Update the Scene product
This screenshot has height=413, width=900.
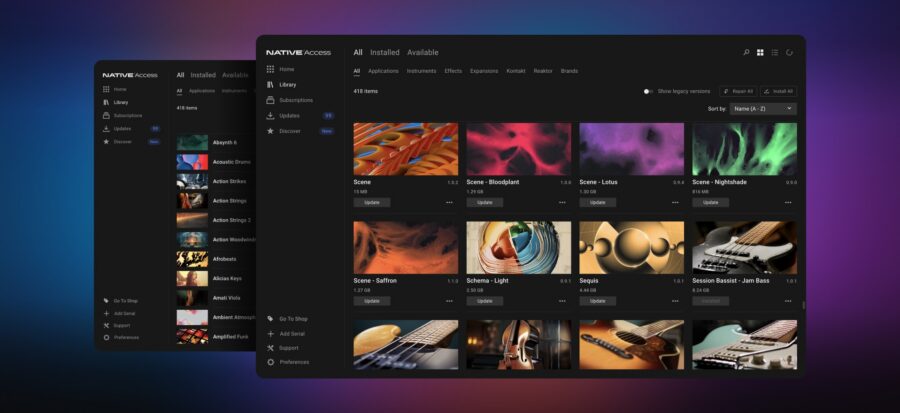372,202
